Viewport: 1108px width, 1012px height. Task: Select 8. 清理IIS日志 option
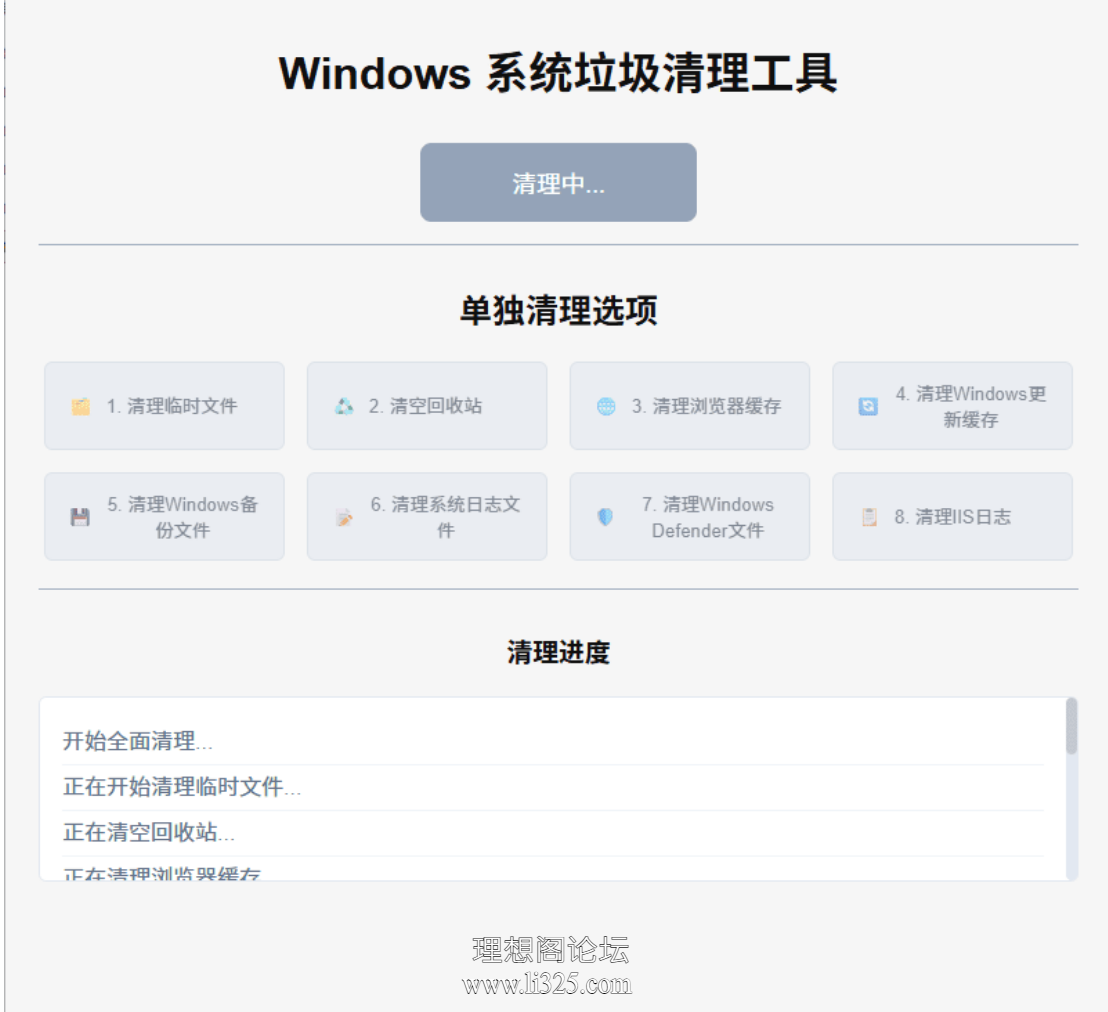953,517
